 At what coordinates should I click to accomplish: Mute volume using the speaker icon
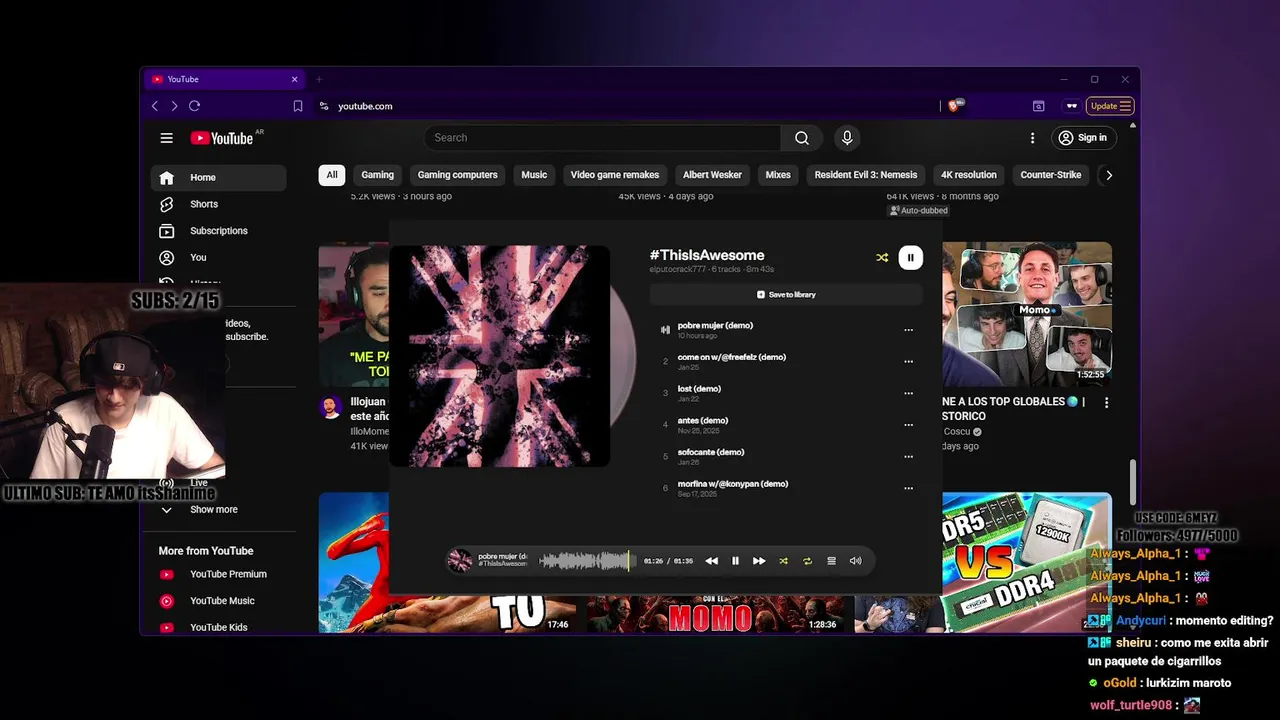(855, 561)
